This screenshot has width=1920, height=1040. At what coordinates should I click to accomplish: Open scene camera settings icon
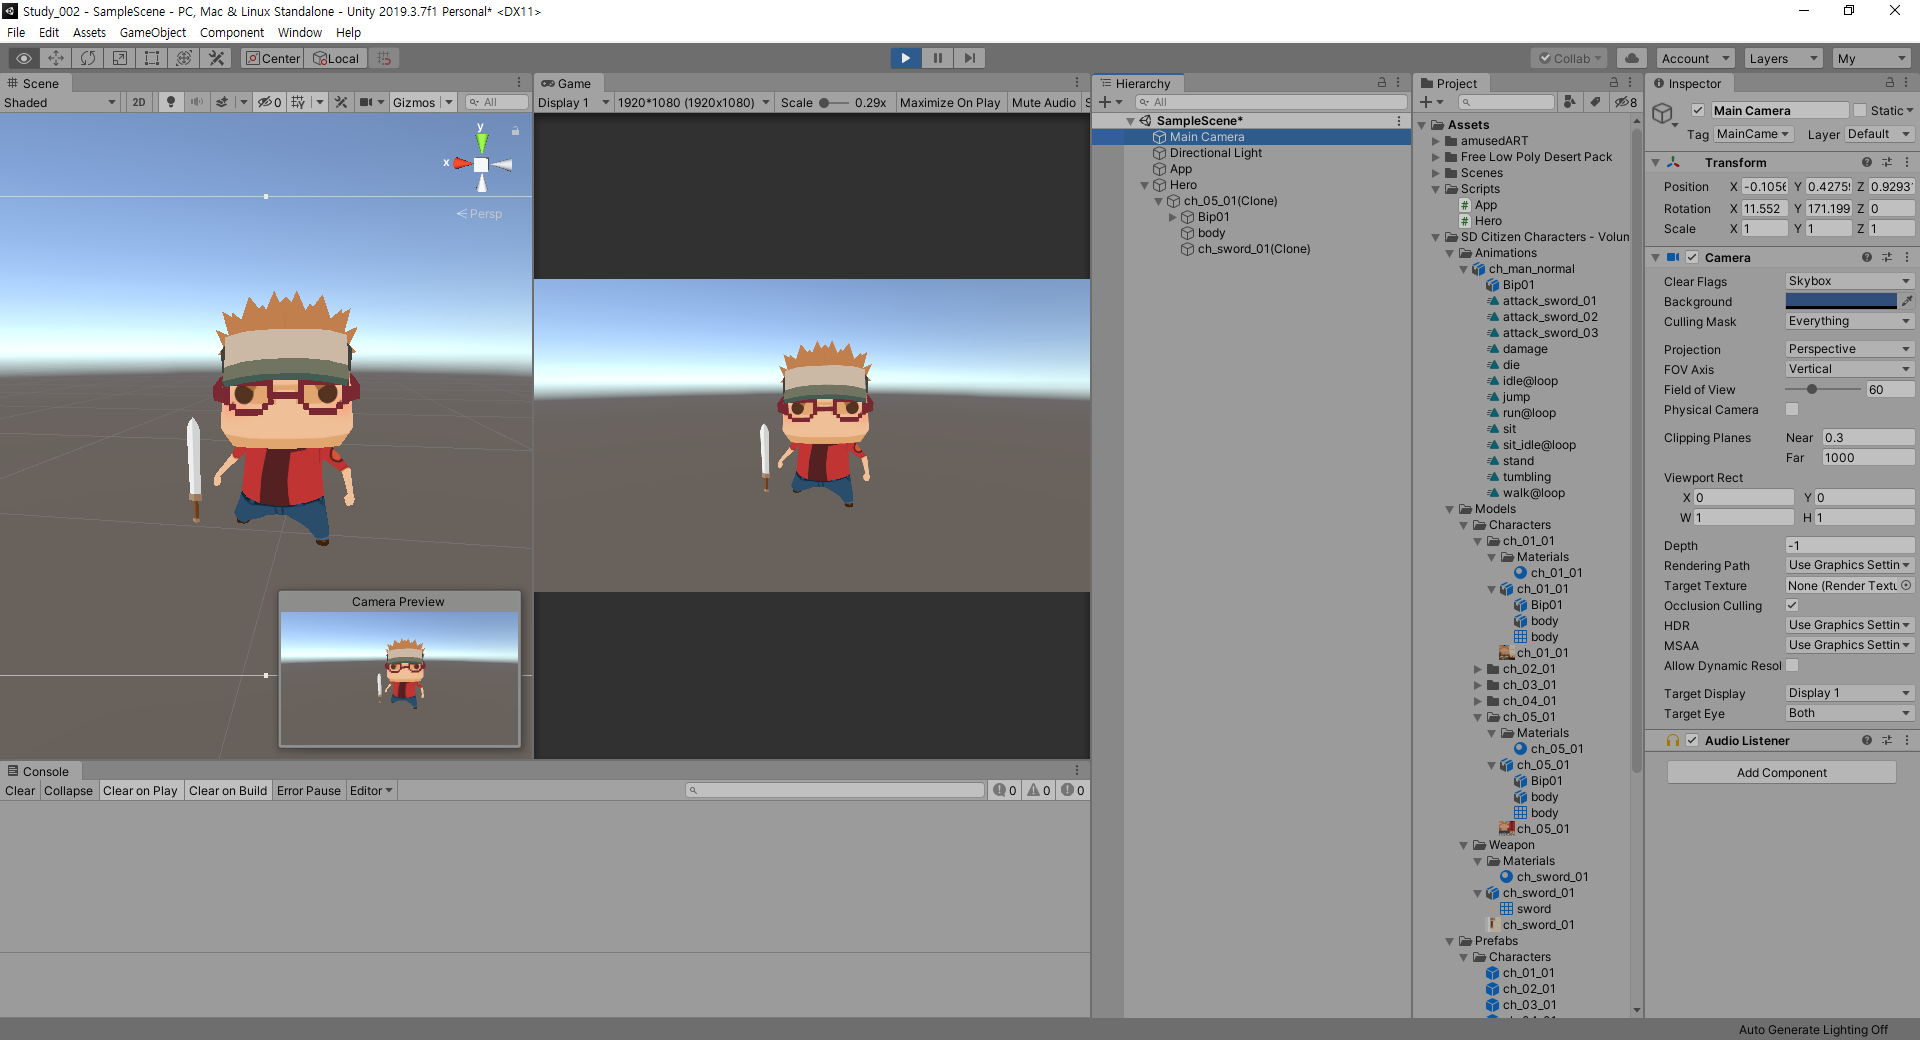pos(366,102)
